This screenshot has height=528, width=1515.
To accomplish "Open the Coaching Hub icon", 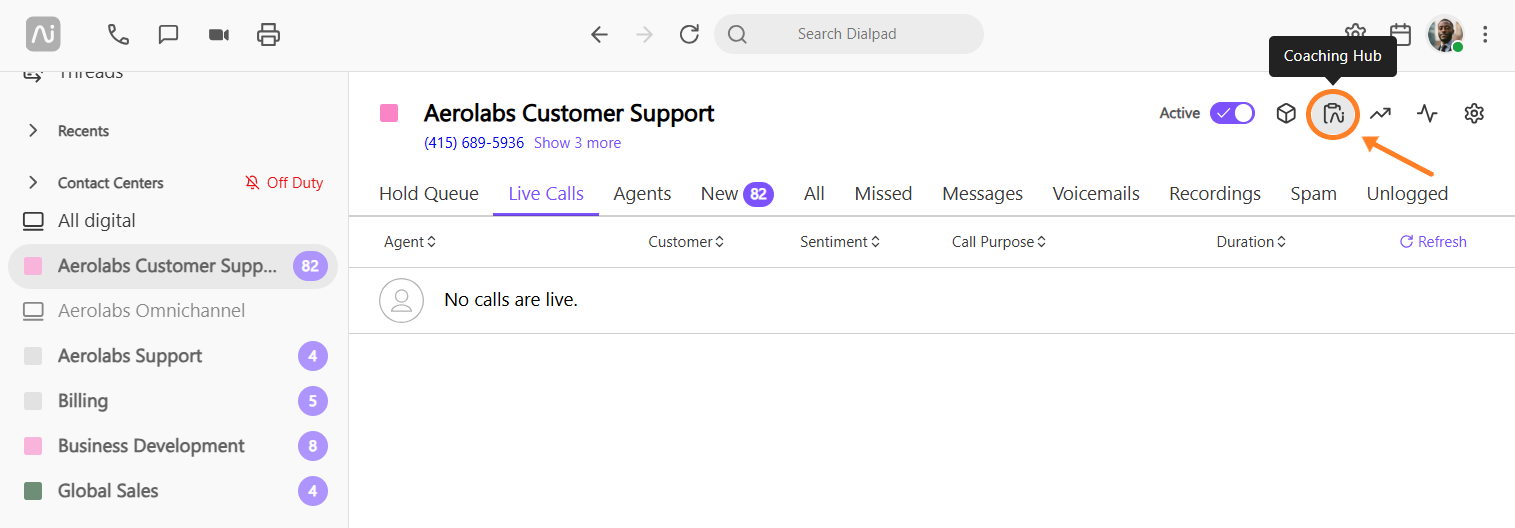I will tap(1333, 114).
